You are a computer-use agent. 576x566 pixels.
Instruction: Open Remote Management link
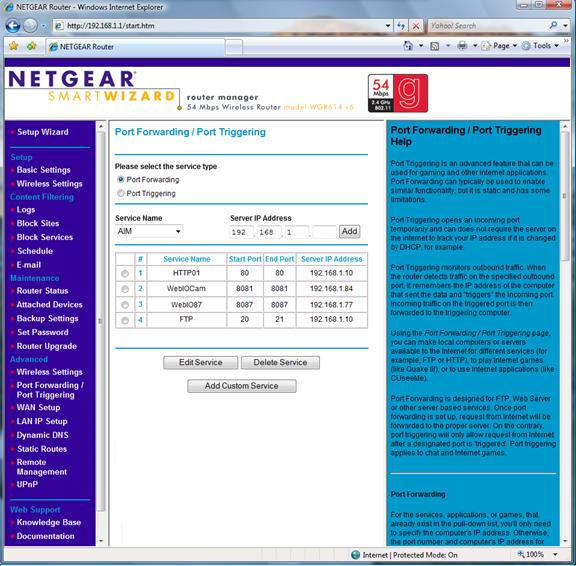click(x=42, y=467)
